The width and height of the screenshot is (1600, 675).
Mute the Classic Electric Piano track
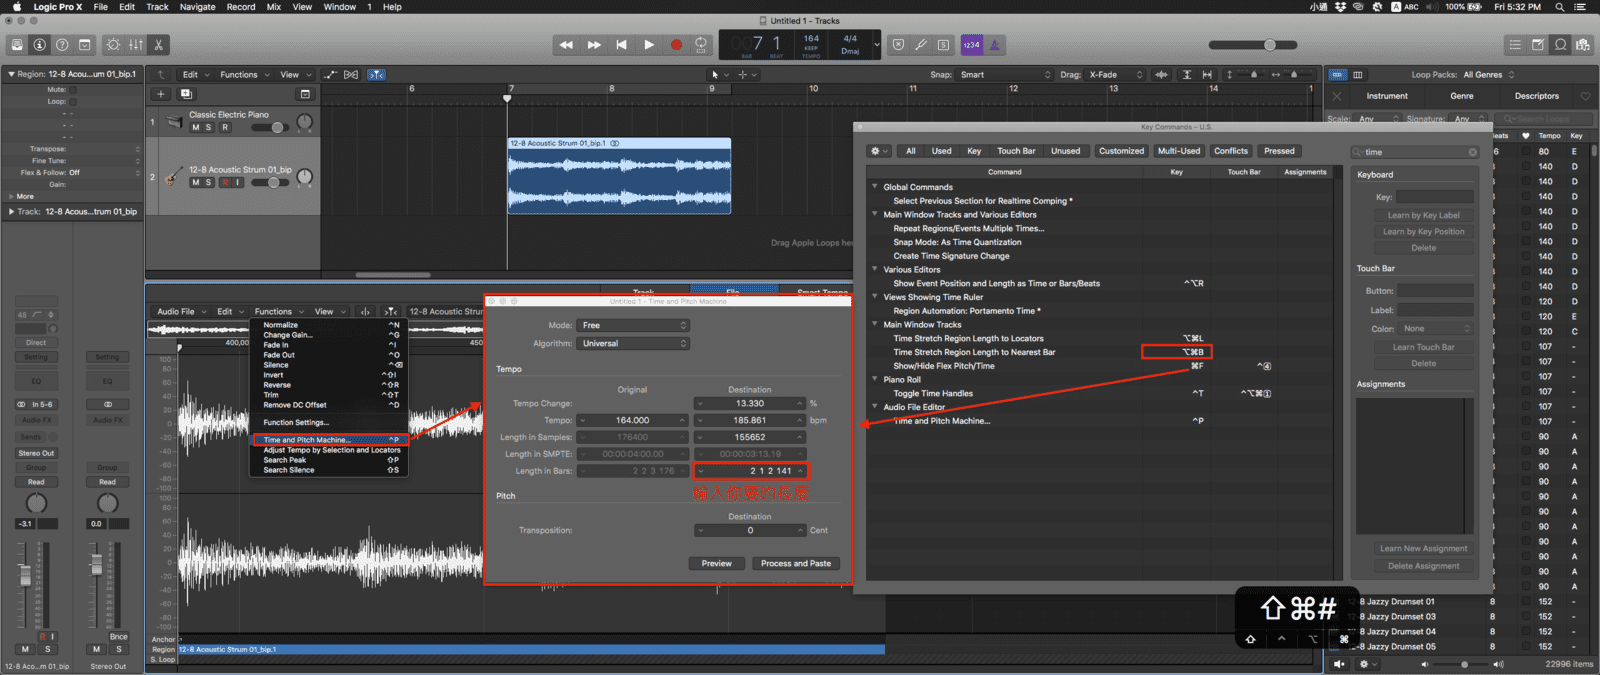pos(195,127)
